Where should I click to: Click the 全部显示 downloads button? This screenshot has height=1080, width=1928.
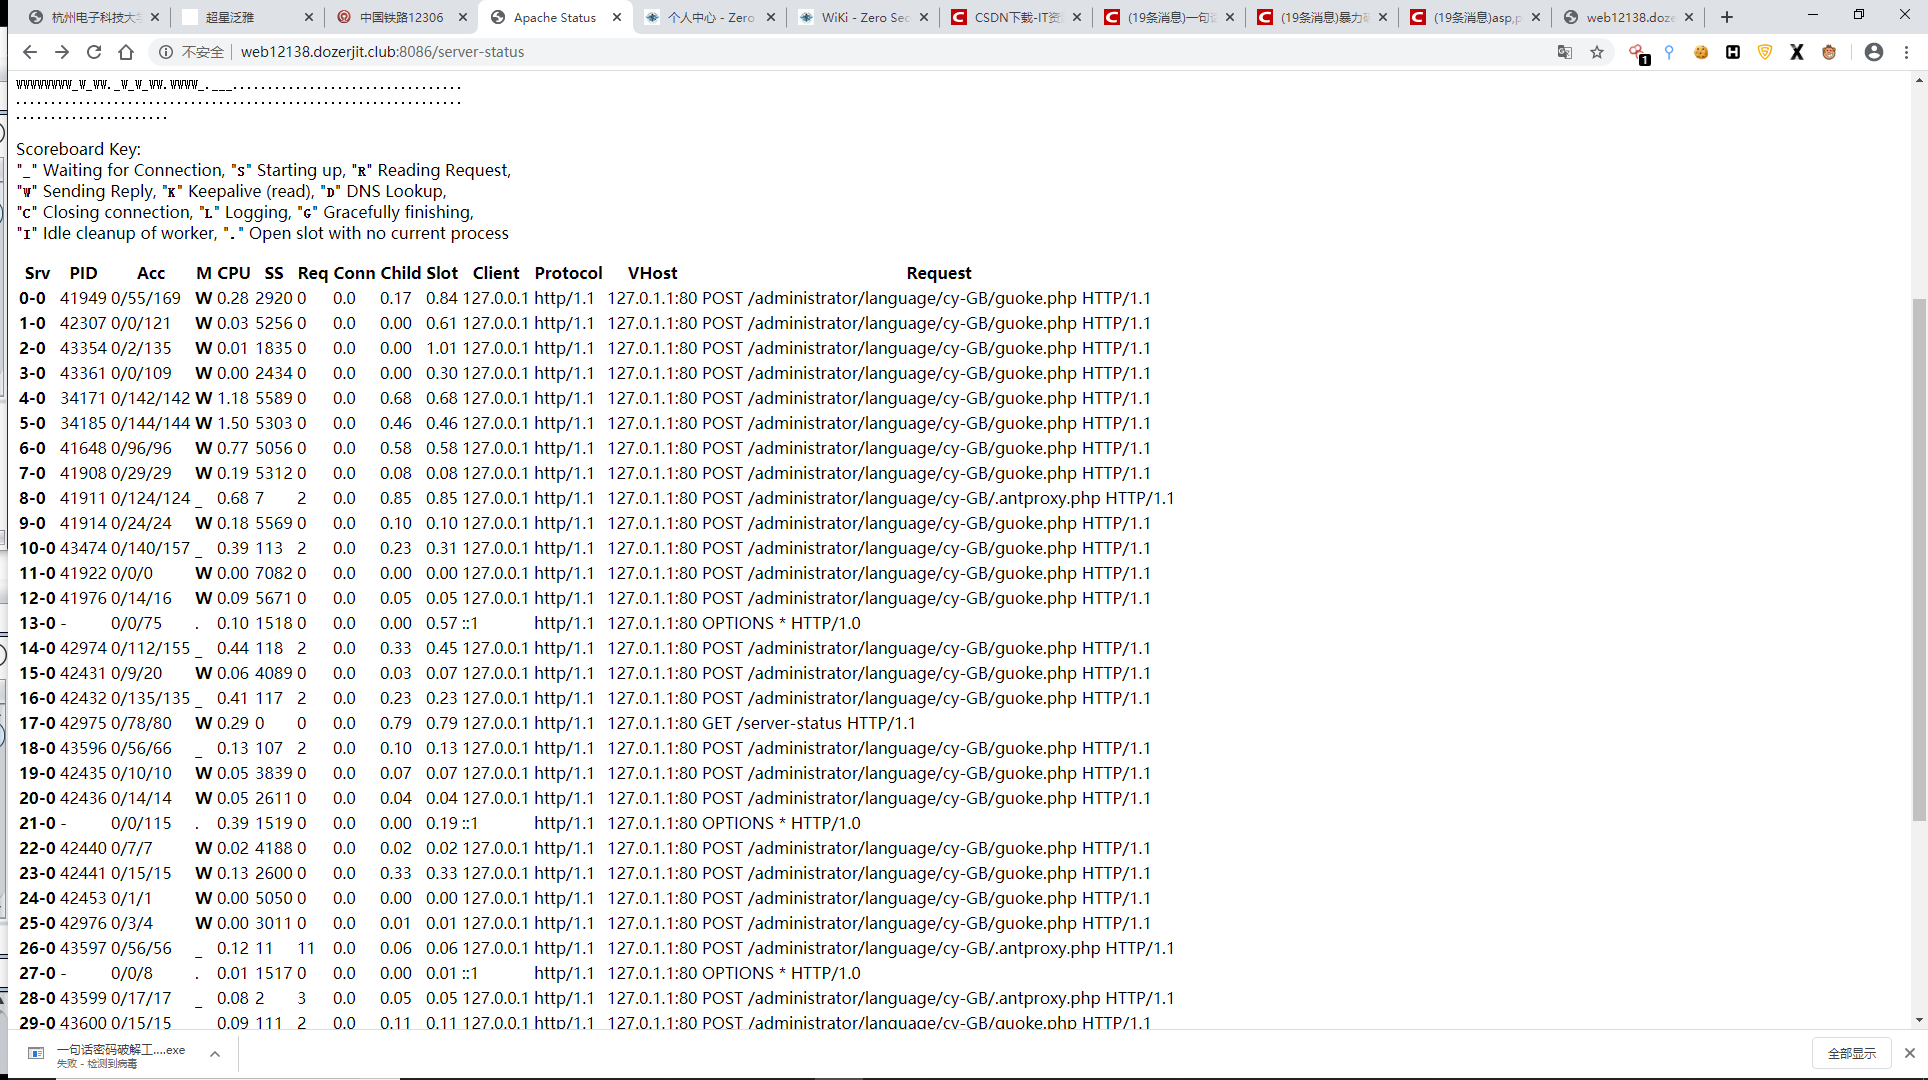1851,1053
